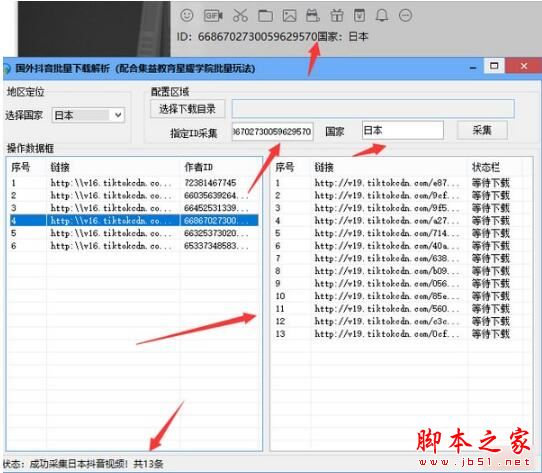Screen dimensions: 542x473
Task: Click the GIF icon in chat toolbar
Action: pyautogui.click(x=213, y=16)
